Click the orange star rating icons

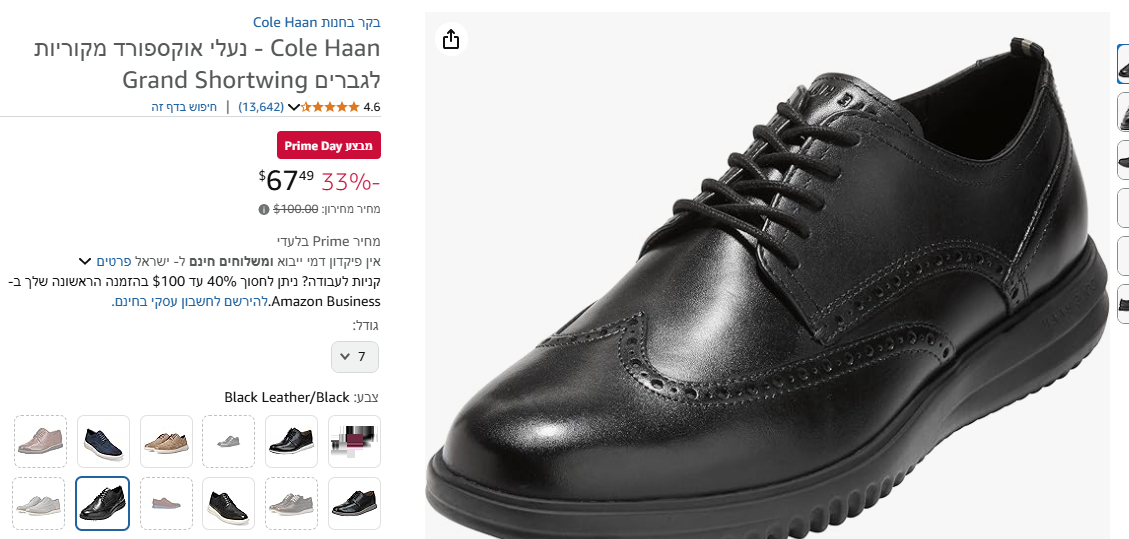pyautogui.click(x=330, y=107)
